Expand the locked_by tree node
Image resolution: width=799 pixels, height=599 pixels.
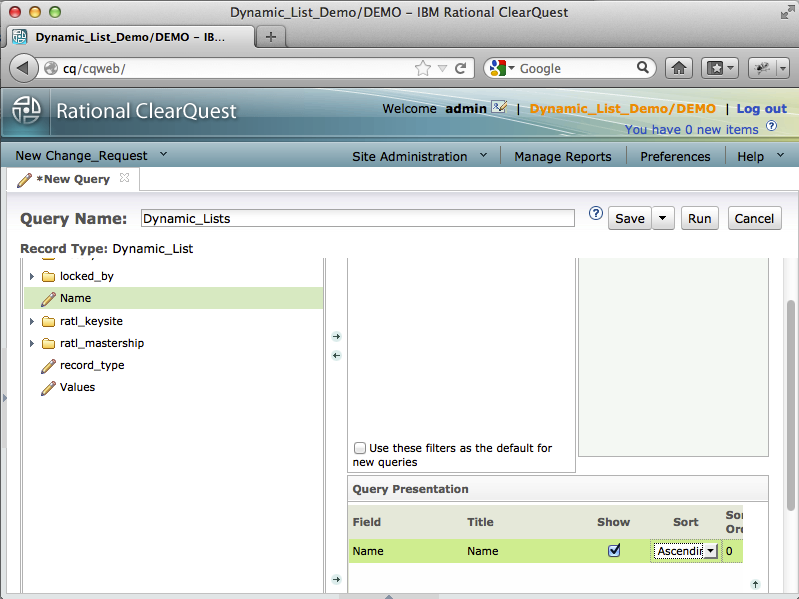(32, 277)
